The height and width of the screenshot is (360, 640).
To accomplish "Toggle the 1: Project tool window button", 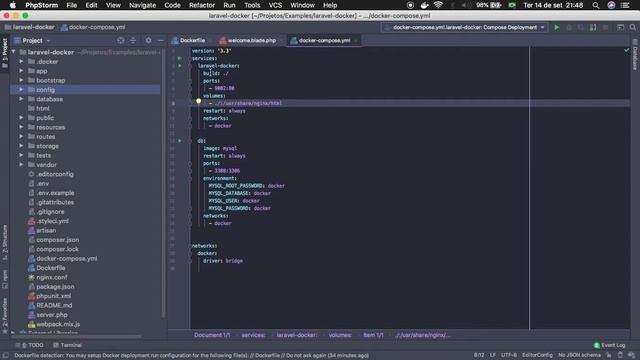I will coord(5,53).
